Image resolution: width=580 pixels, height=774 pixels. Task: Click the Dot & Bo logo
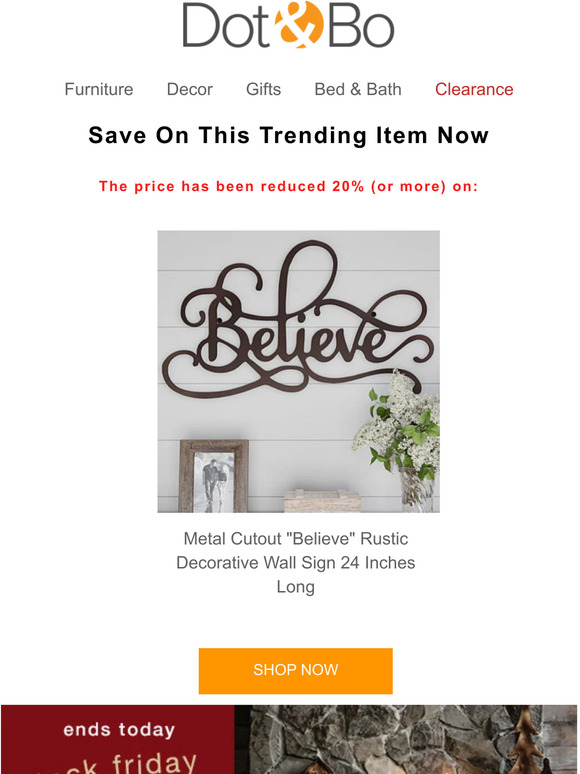pos(288,25)
